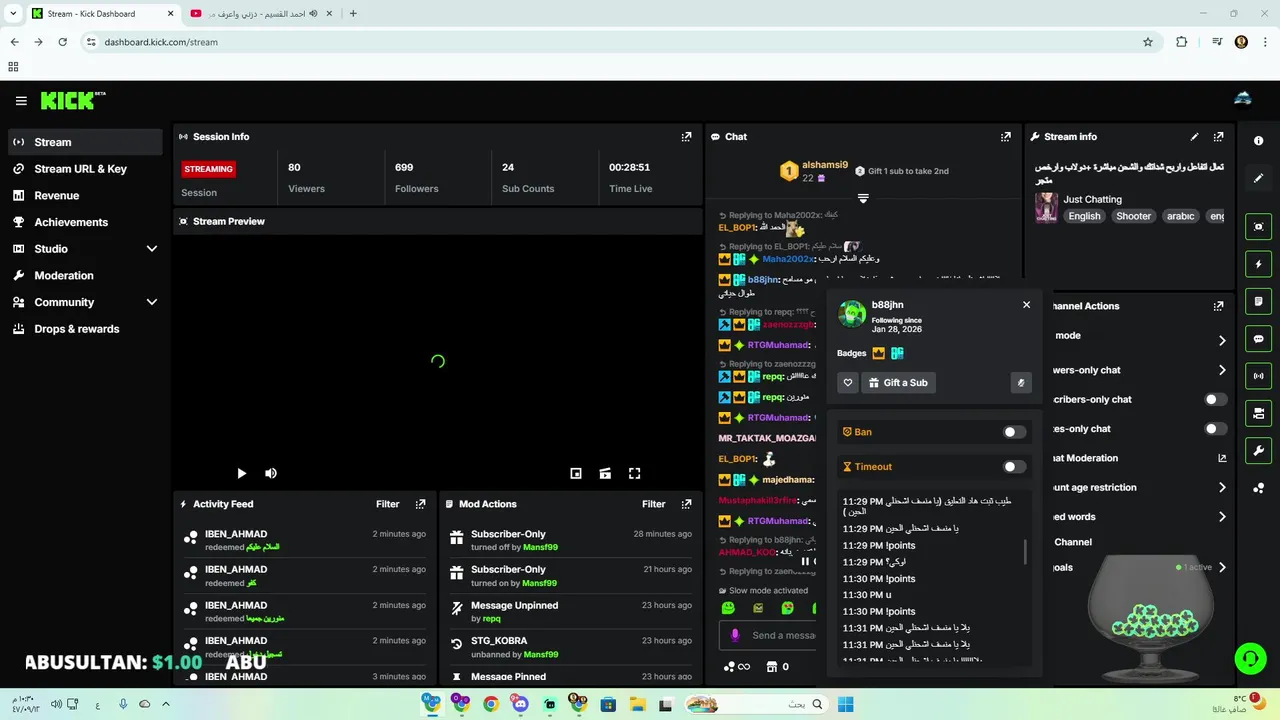Play the stream preview
Image resolution: width=1280 pixels, height=720 pixels.
pos(241,473)
